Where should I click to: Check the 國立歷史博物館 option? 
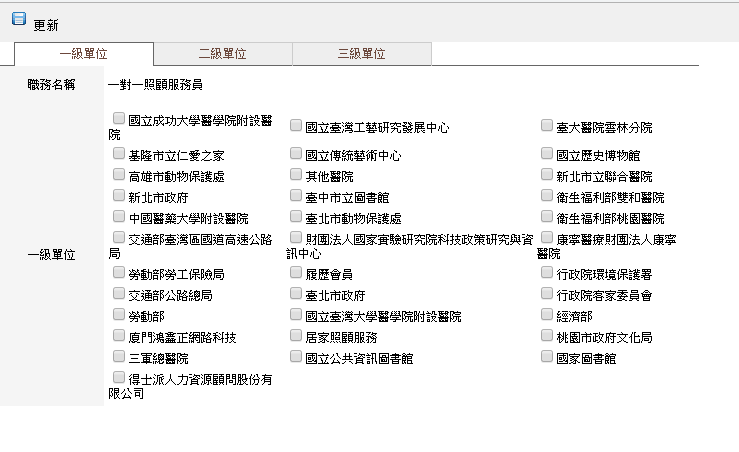pos(547,154)
